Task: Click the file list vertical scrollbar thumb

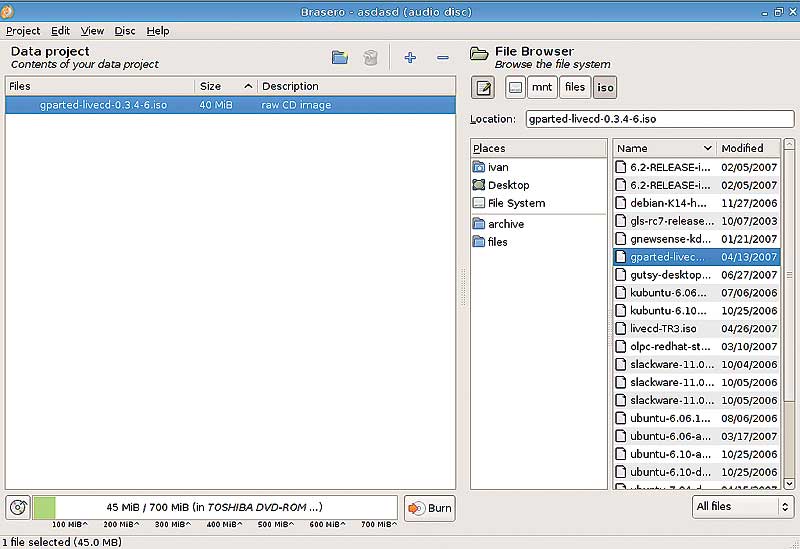Action: (789, 276)
